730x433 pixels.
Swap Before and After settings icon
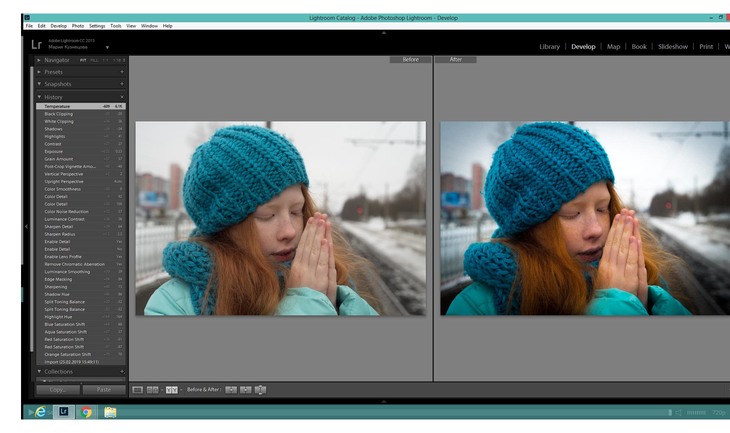coord(260,390)
